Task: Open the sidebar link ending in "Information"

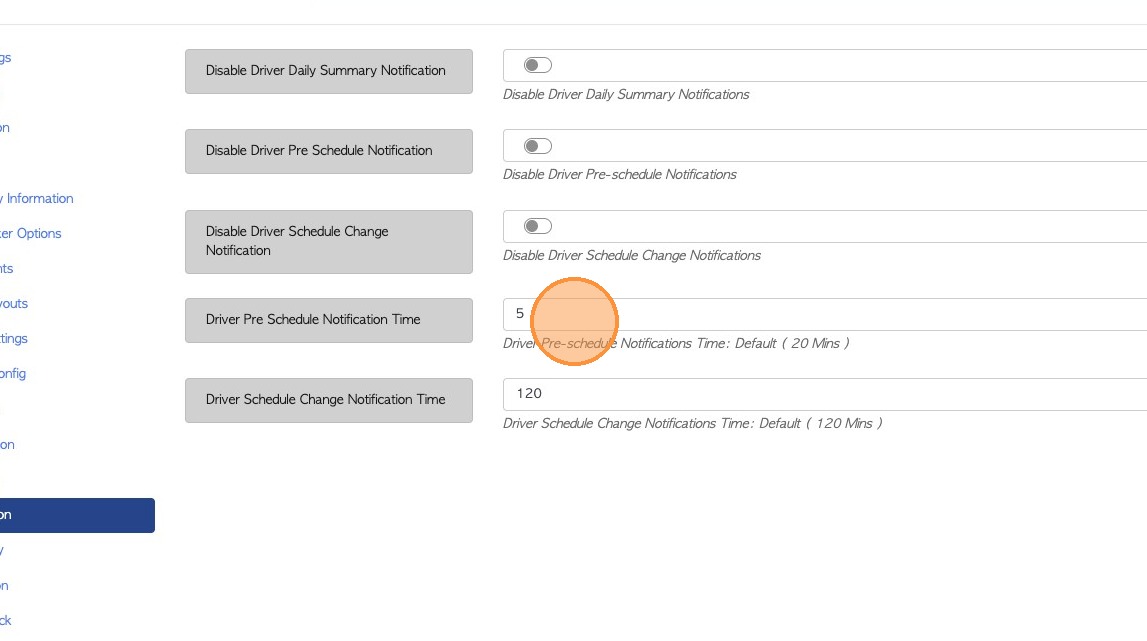Action: tap(38, 198)
